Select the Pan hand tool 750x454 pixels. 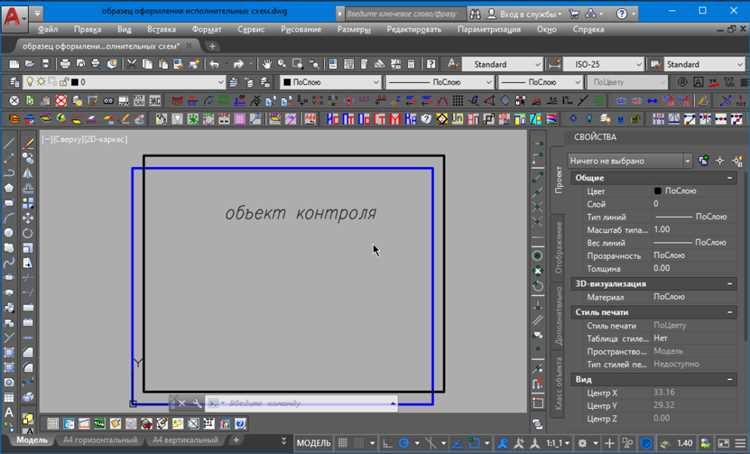[267, 64]
